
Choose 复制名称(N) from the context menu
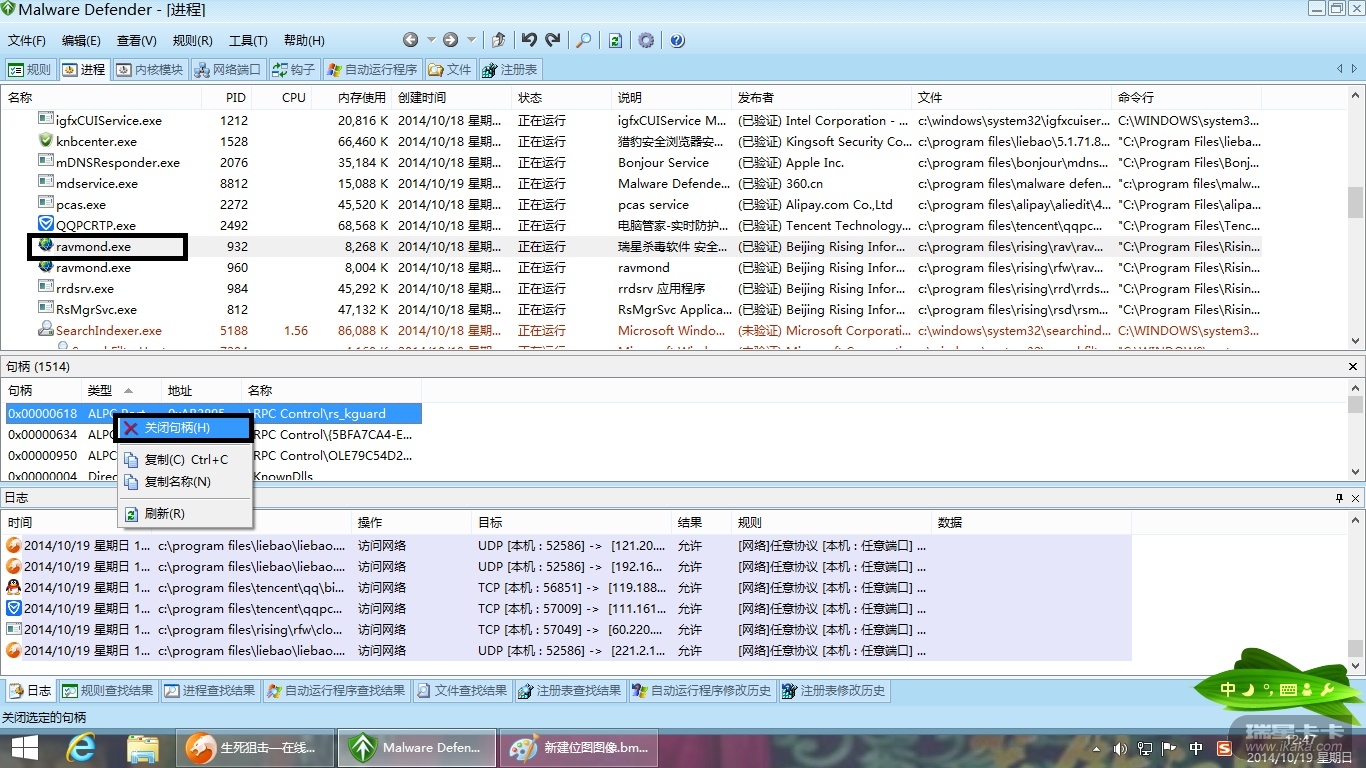177,482
